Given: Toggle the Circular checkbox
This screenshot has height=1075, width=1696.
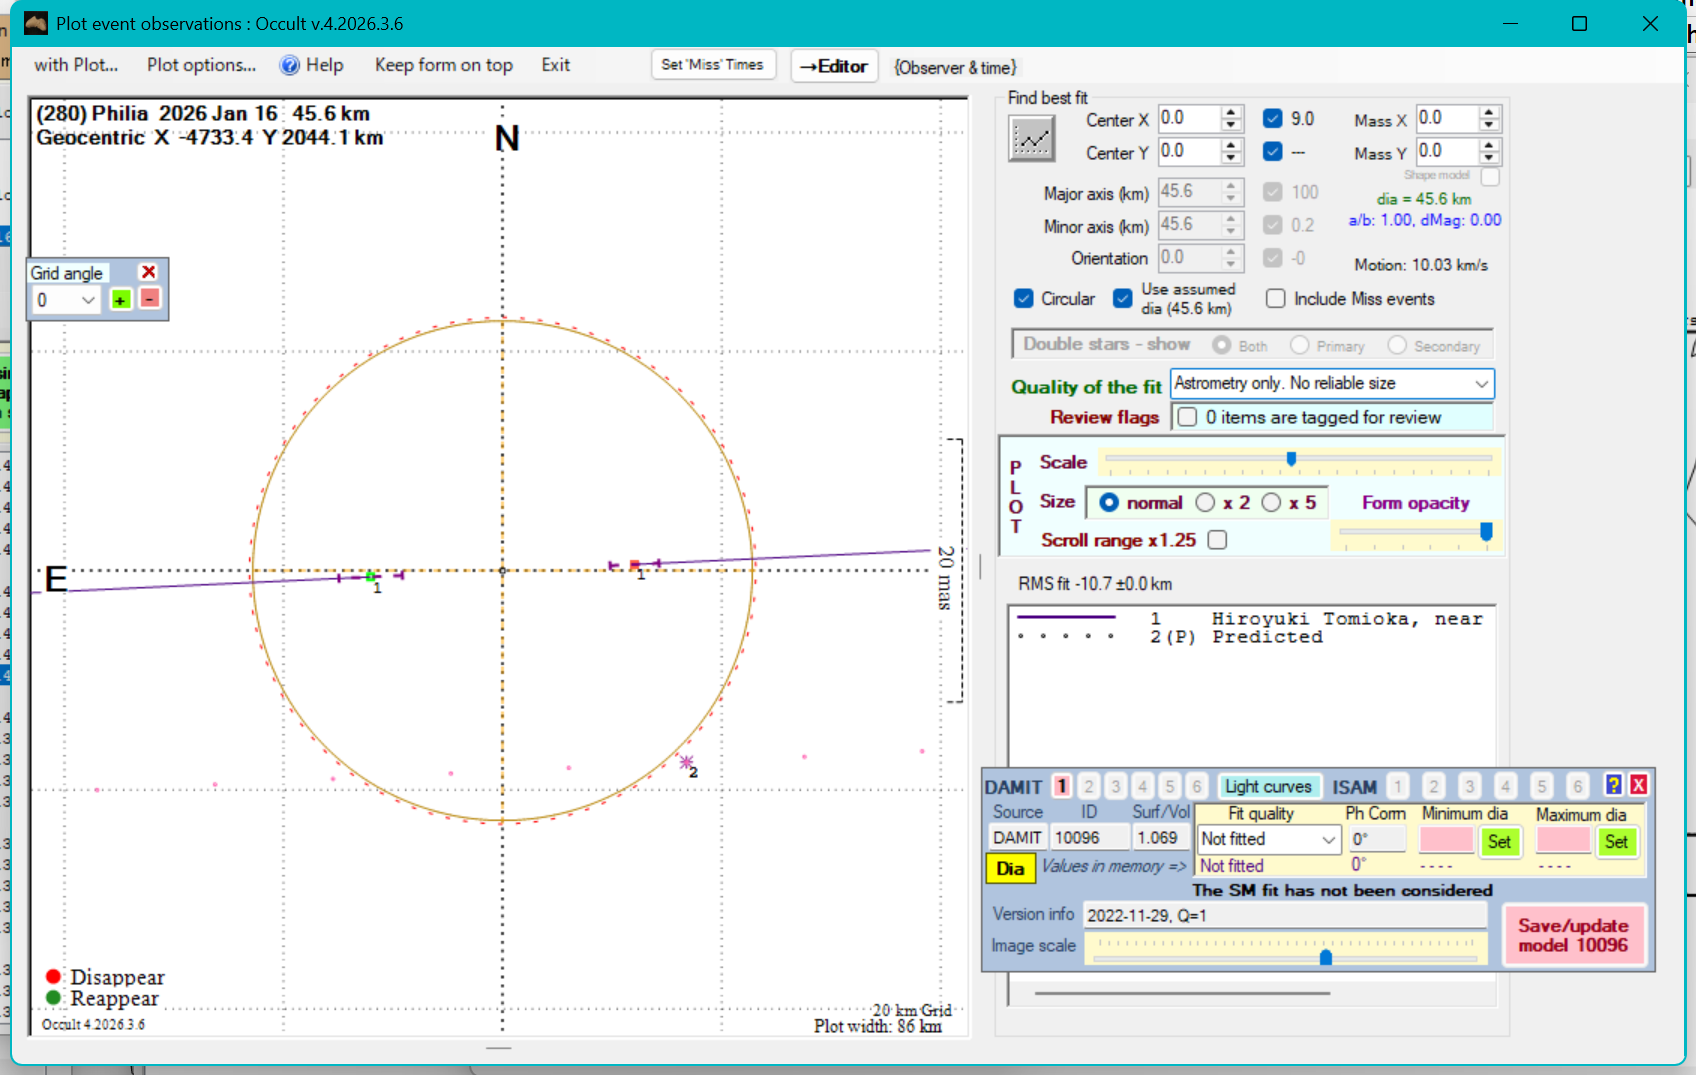Looking at the screenshot, I should [x=1024, y=299].
